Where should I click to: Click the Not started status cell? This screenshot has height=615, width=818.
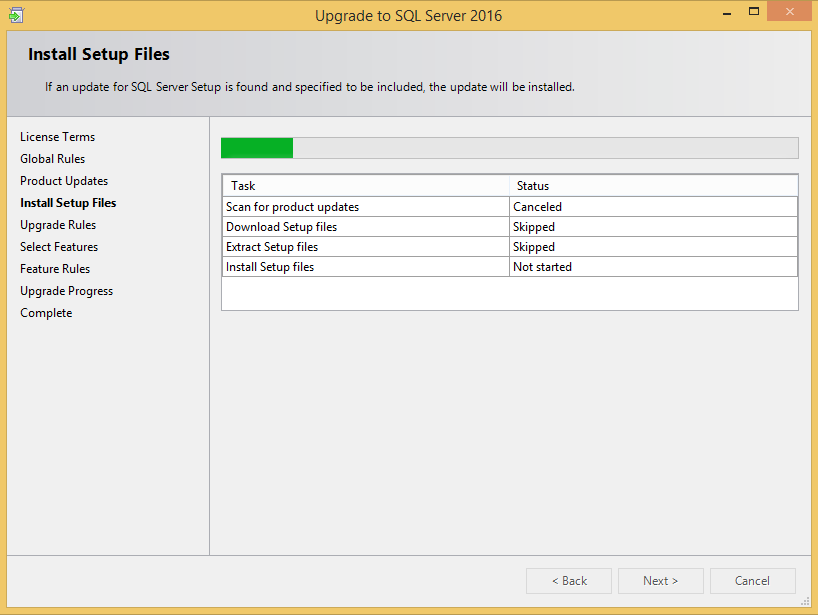tap(653, 267)
